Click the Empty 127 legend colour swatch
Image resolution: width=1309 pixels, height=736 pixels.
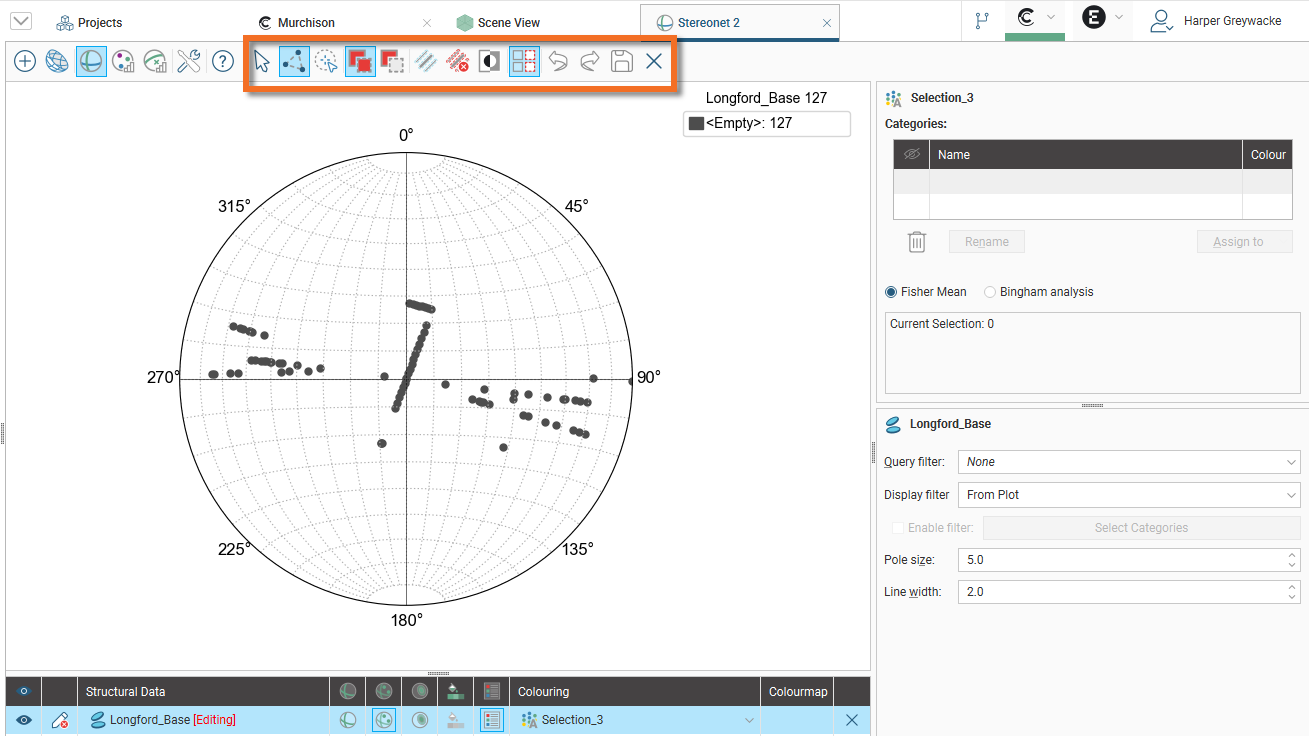click(x=696, y=124)
